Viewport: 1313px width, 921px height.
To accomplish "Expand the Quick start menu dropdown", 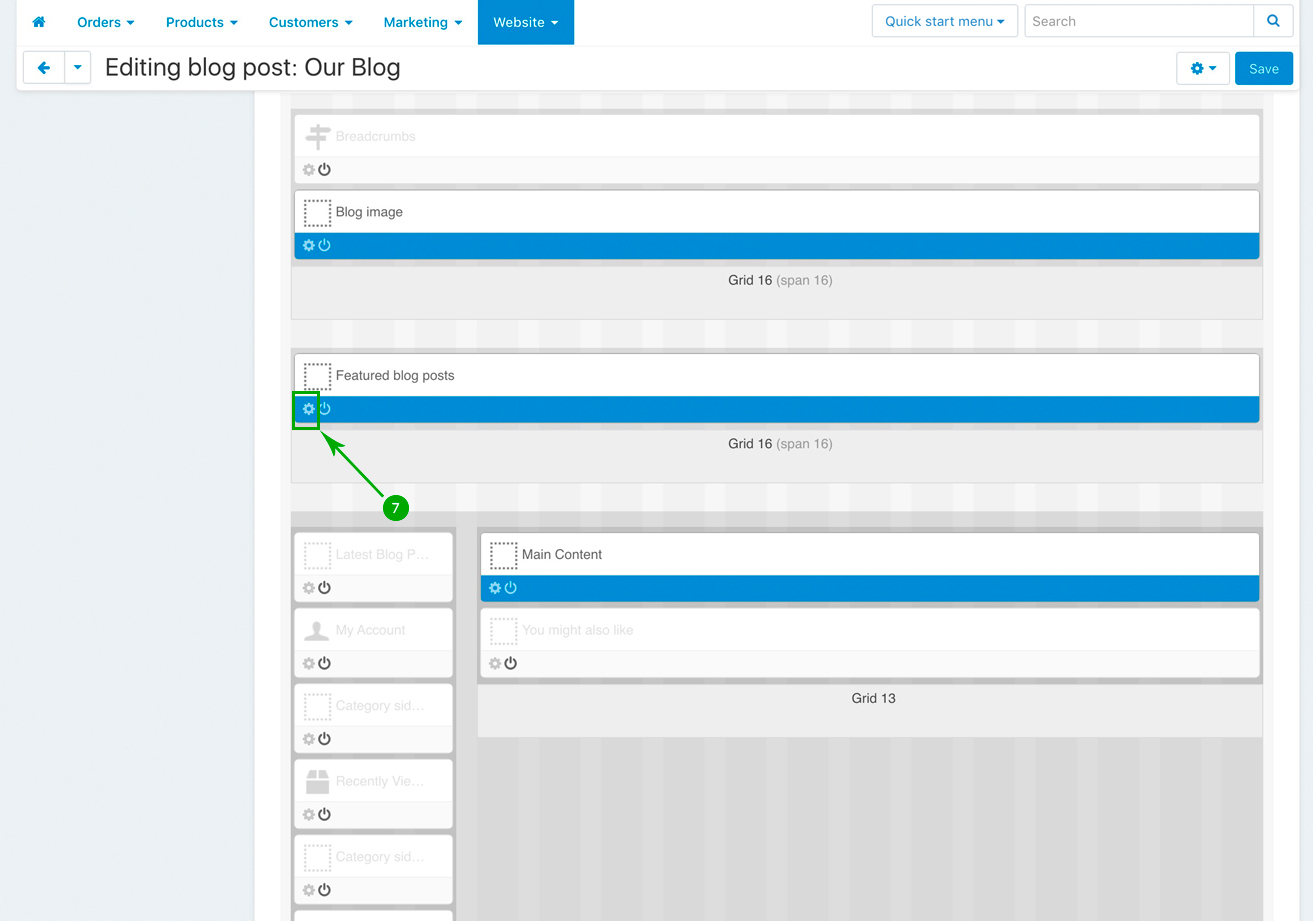I will point(944,21).
